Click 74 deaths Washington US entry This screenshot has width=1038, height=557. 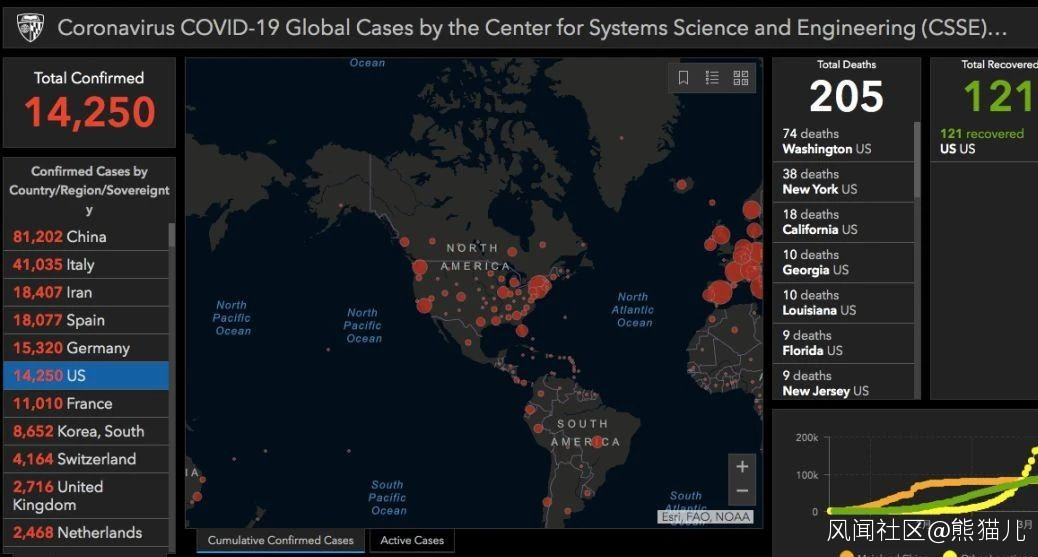click(x=843, y=141)
